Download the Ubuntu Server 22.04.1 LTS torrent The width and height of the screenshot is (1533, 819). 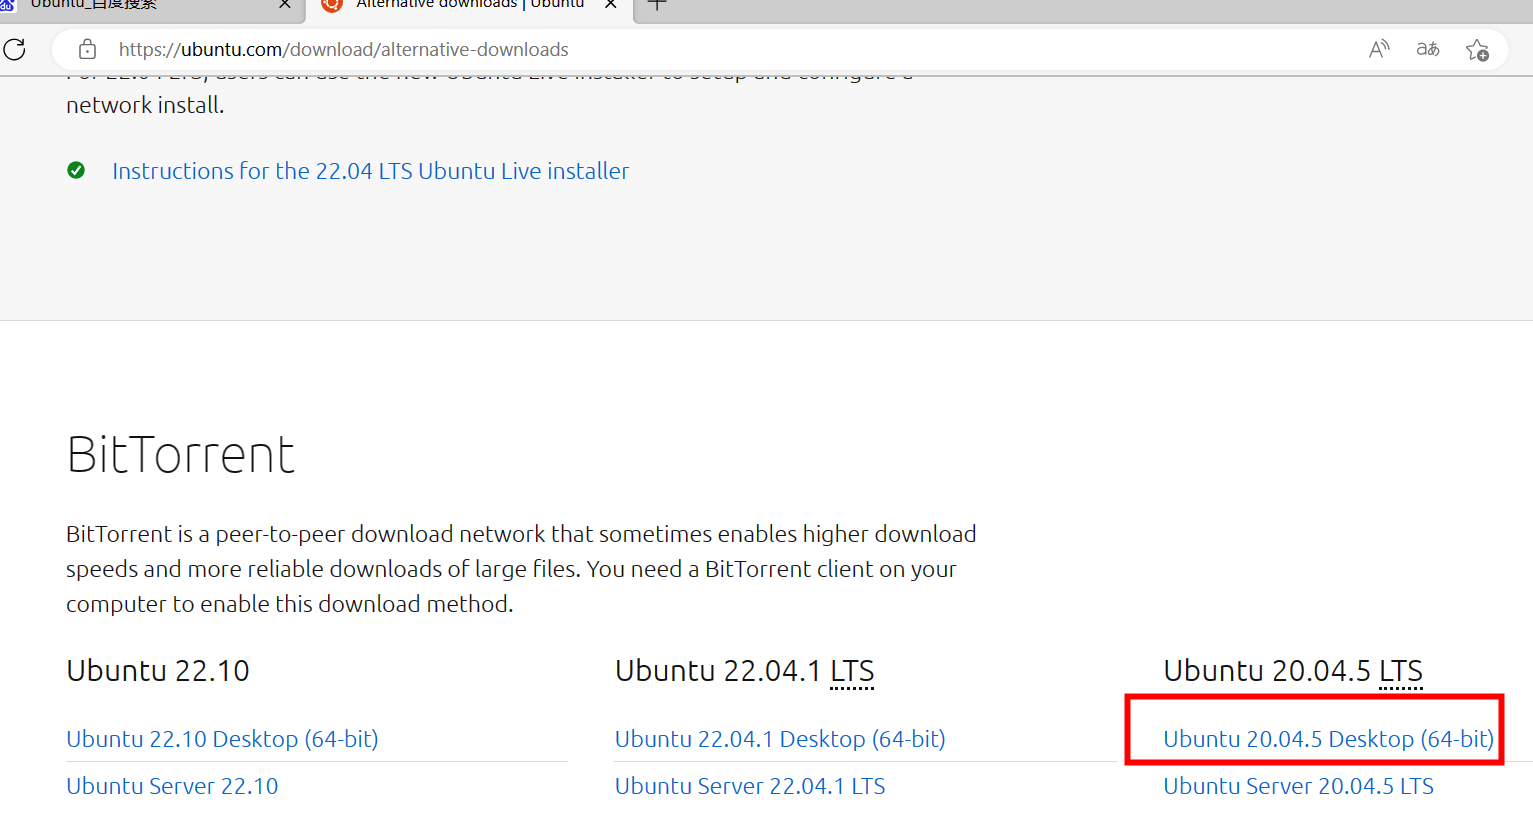(750, 786)
